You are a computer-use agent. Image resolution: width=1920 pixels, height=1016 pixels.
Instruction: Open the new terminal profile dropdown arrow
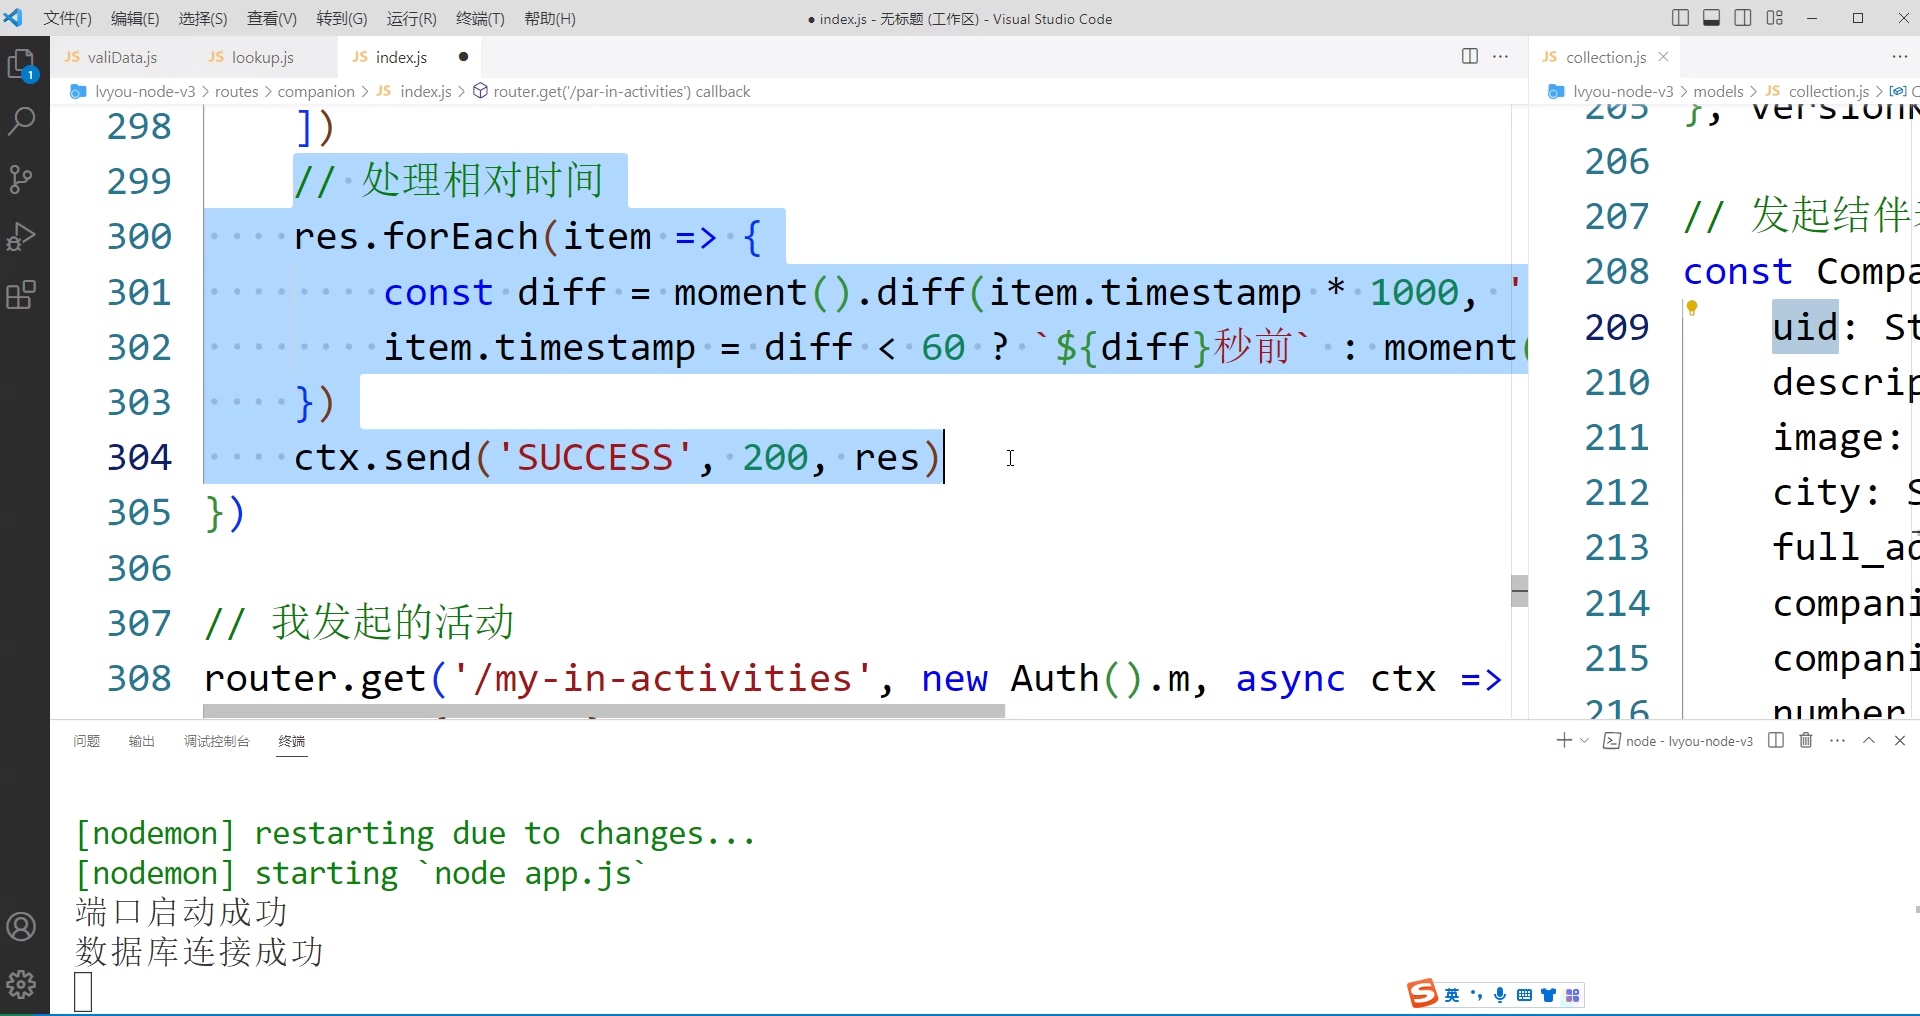1584,741
